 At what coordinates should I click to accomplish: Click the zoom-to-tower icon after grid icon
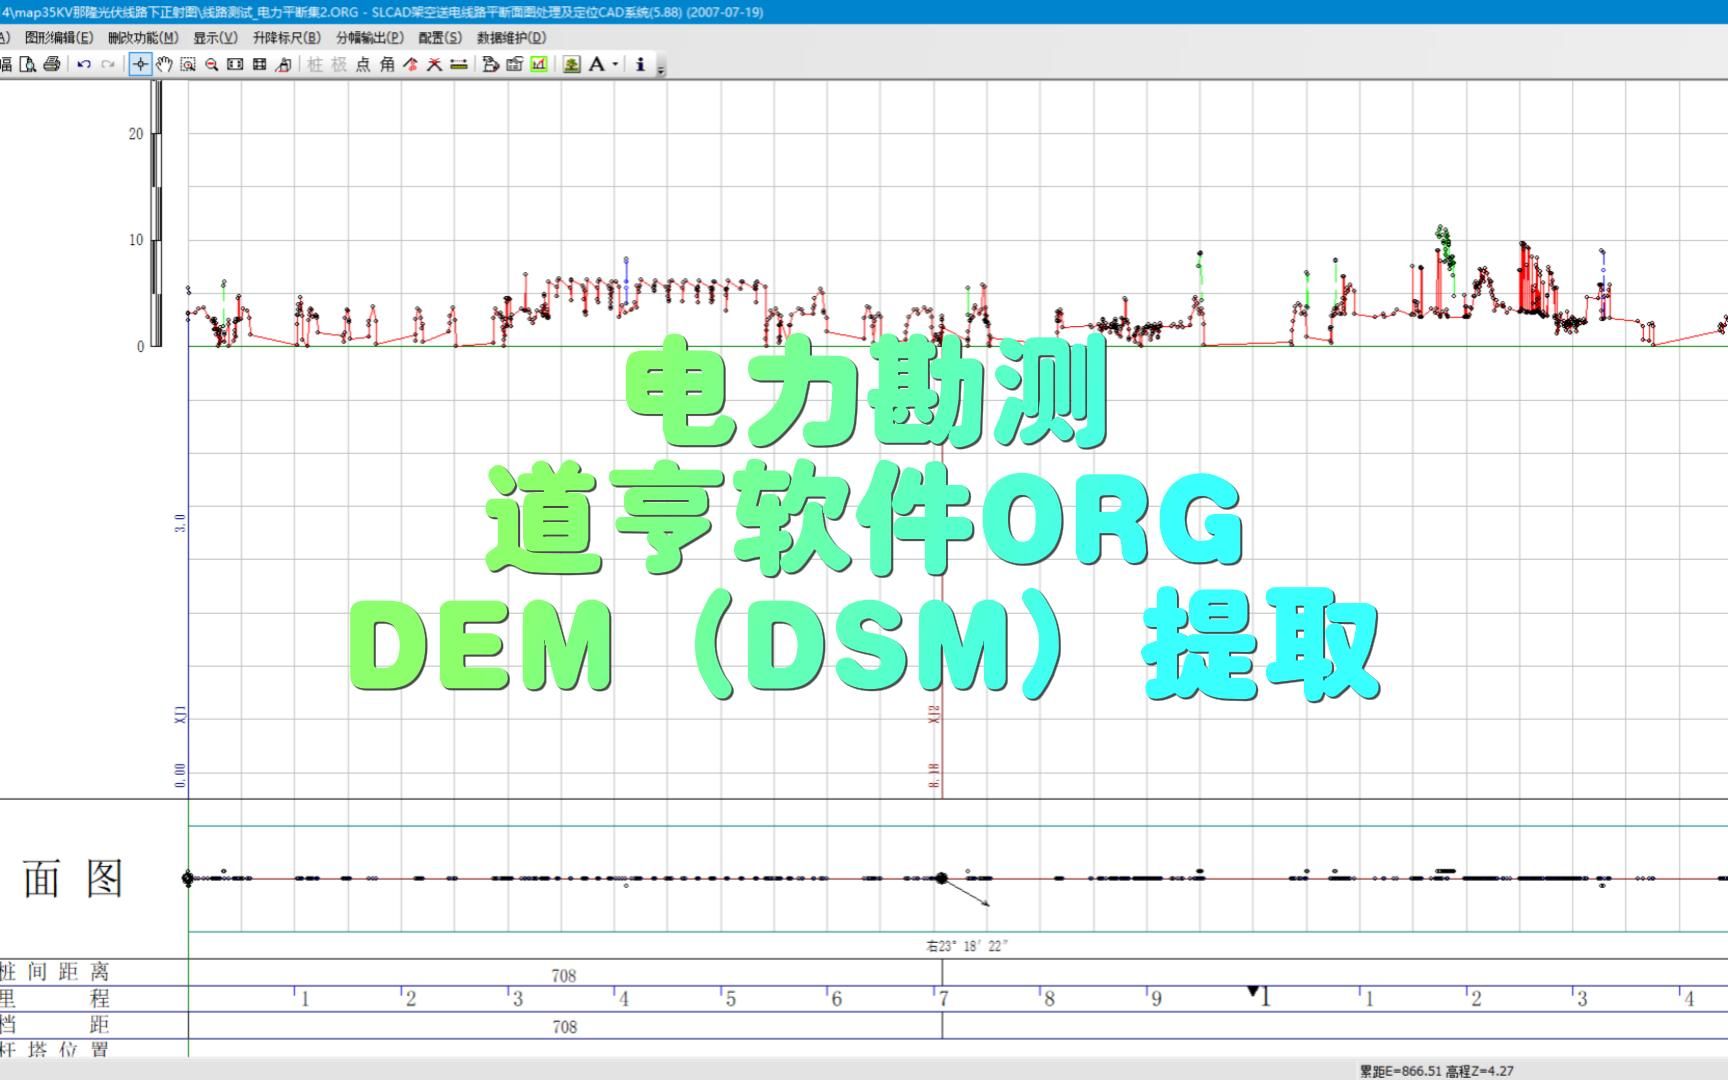coord(283,64)
